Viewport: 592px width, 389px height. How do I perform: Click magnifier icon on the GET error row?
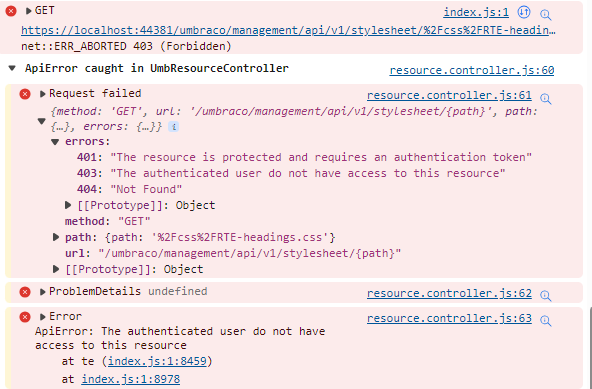(x=546, y=15)
